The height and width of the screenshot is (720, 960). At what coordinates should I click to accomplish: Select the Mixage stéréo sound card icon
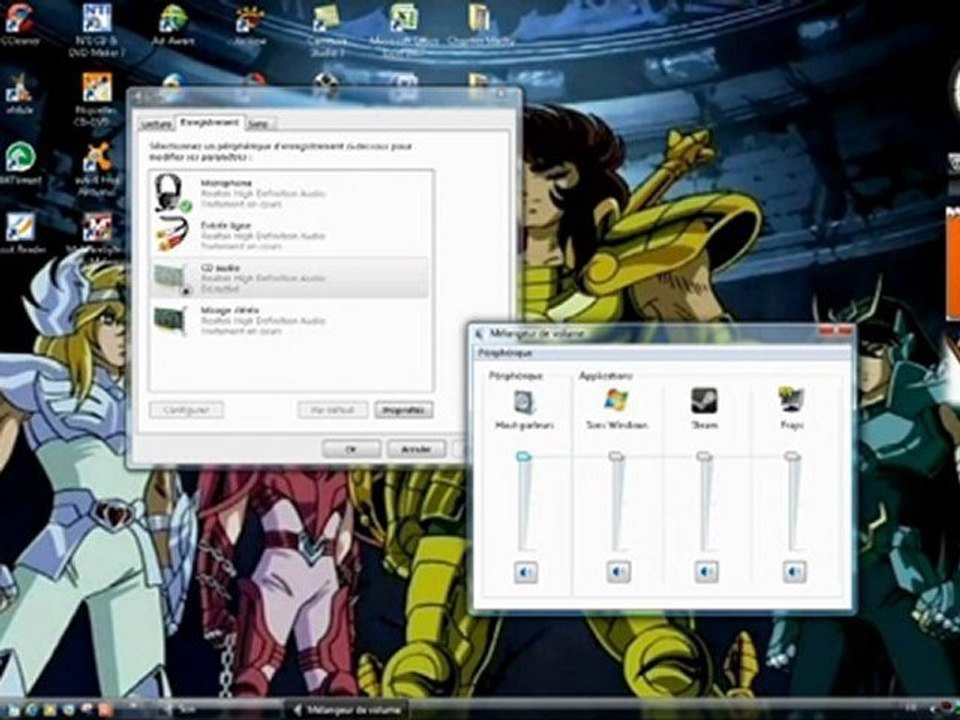[171, 320]
